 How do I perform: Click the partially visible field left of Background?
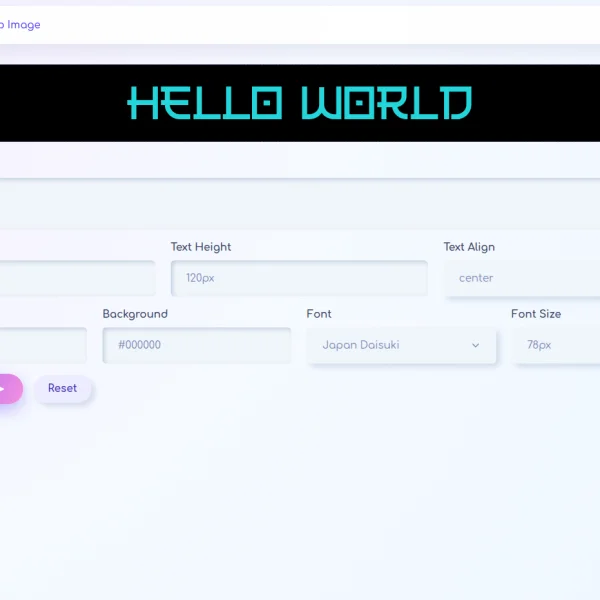tap(43, 345)
